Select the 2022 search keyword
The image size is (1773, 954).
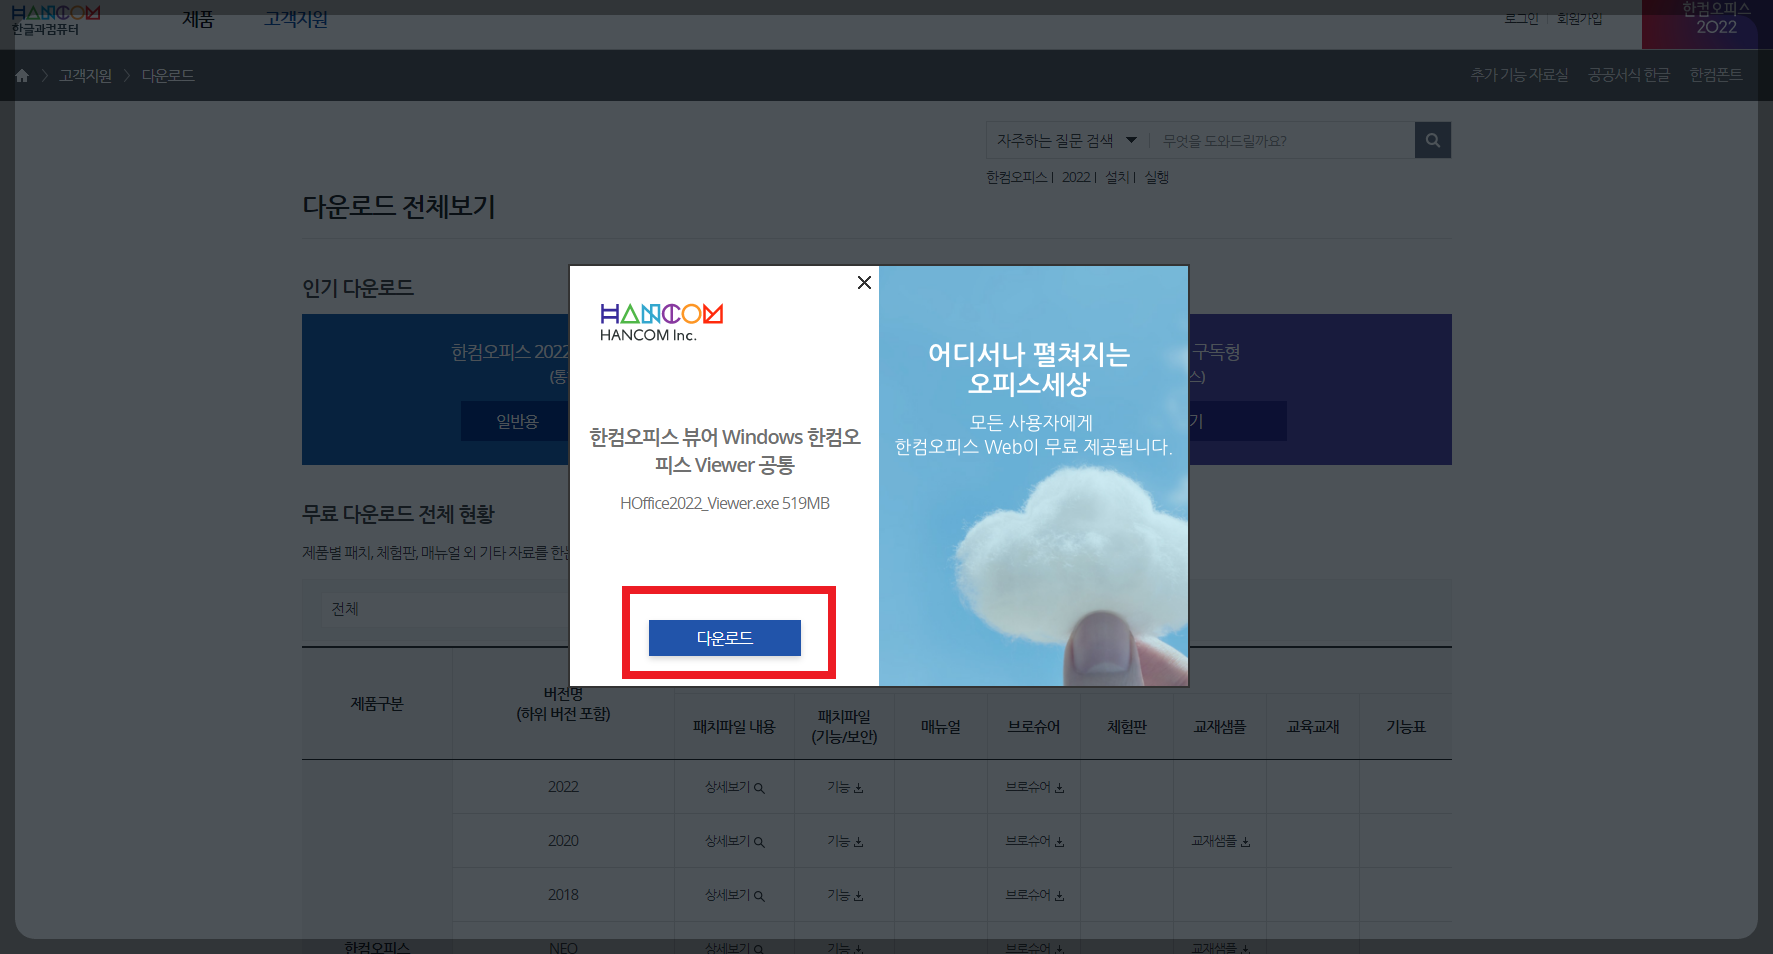[x=1076, y=177]
